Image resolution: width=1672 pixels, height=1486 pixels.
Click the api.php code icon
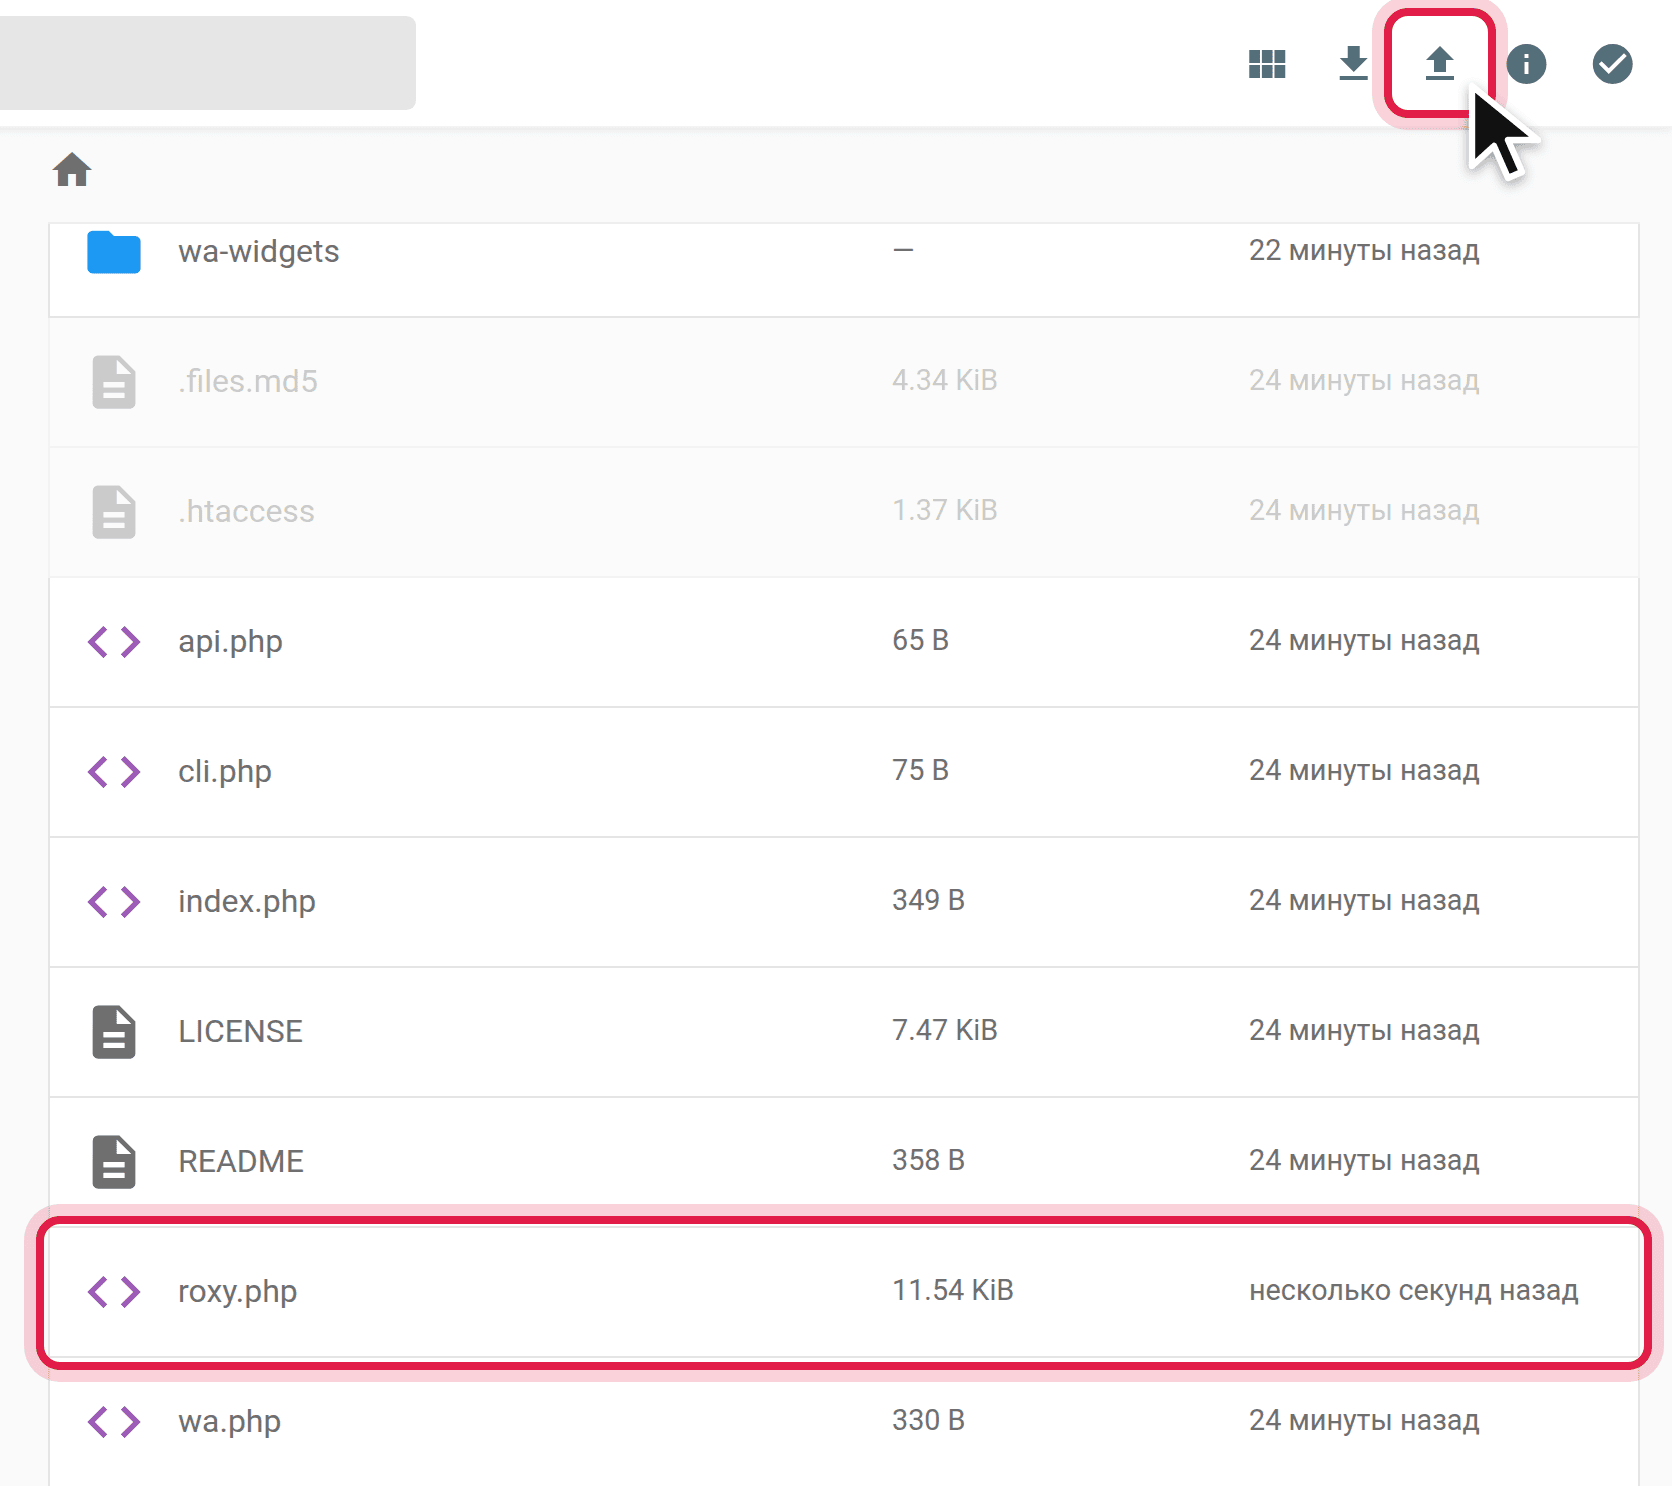[x=114, y=642]
